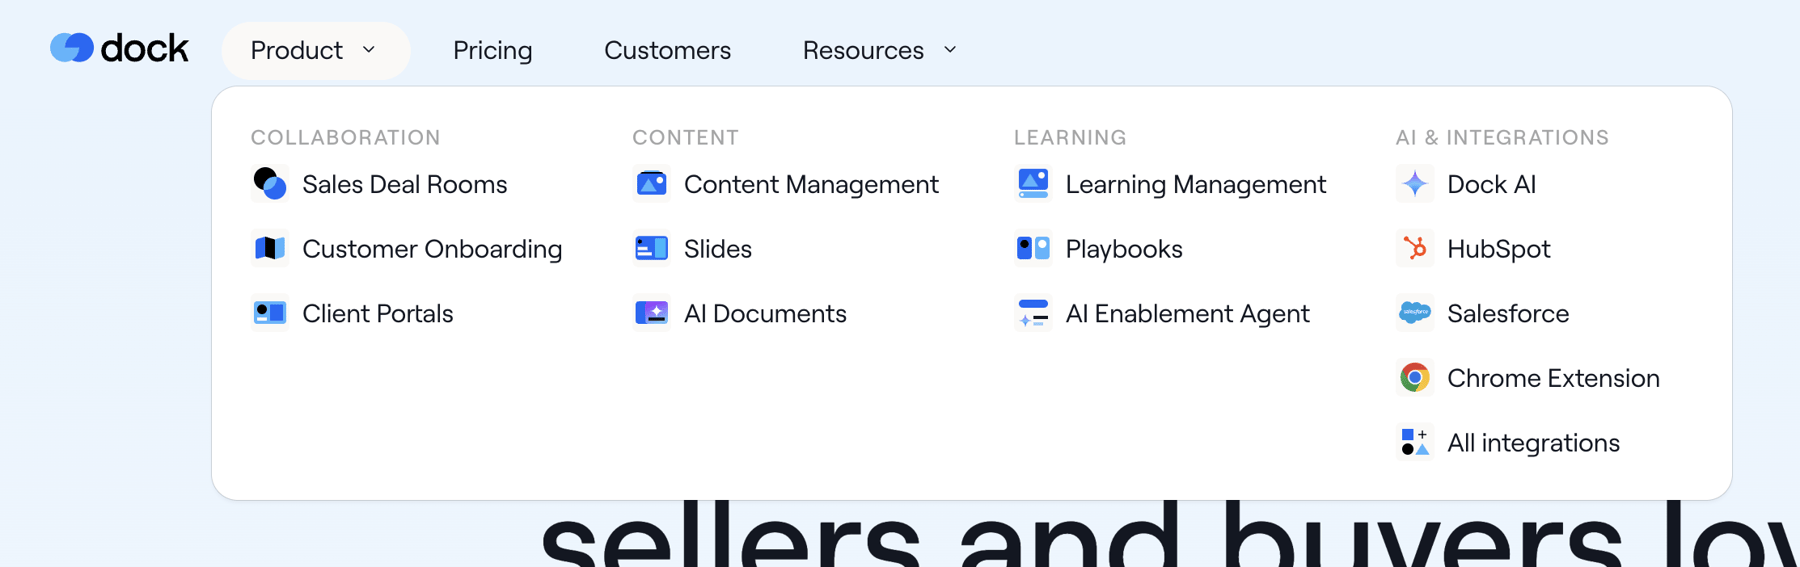Click the Chrome logo icon
1800x567 pixels.
[1415, 378]
